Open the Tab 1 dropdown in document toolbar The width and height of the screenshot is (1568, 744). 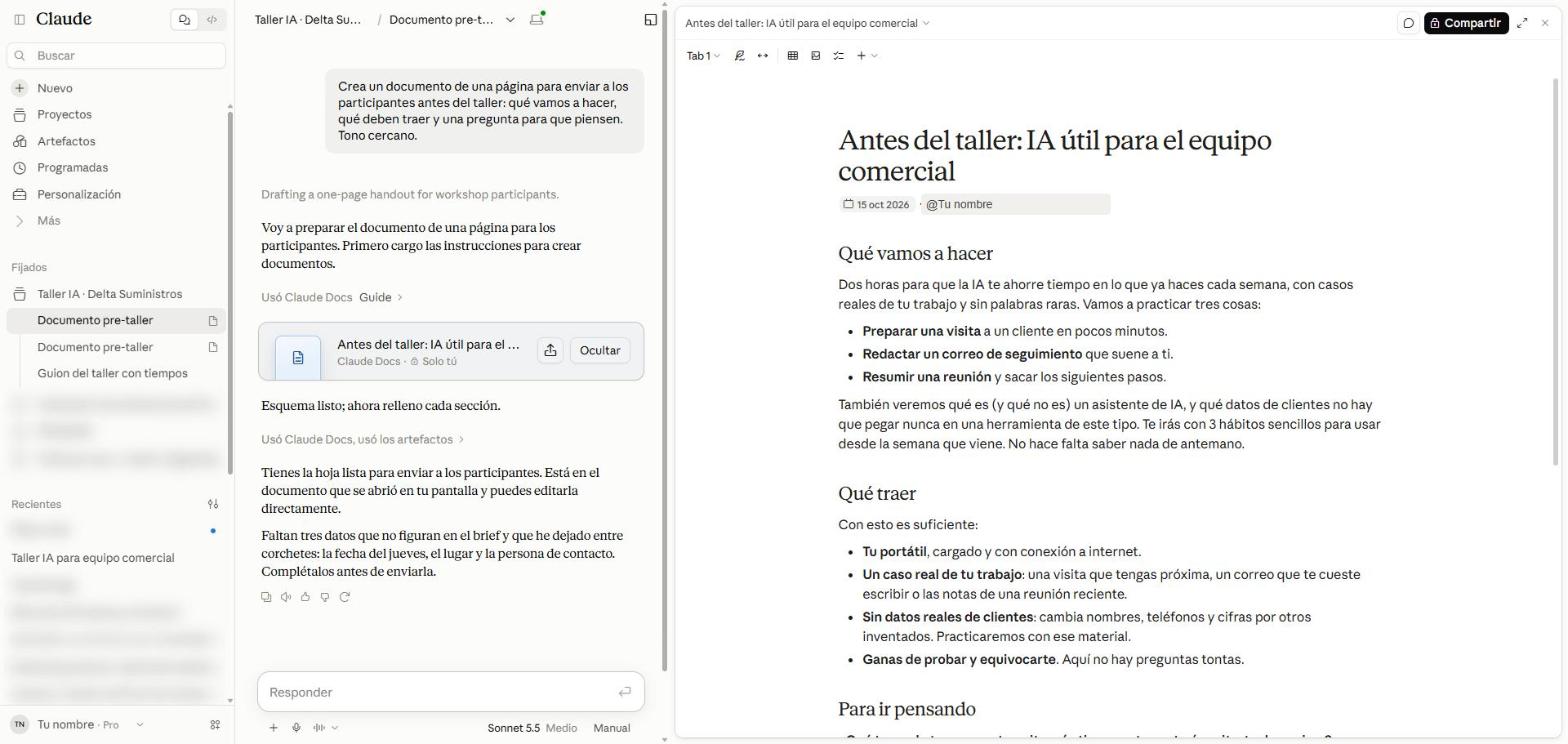[703, 56]
